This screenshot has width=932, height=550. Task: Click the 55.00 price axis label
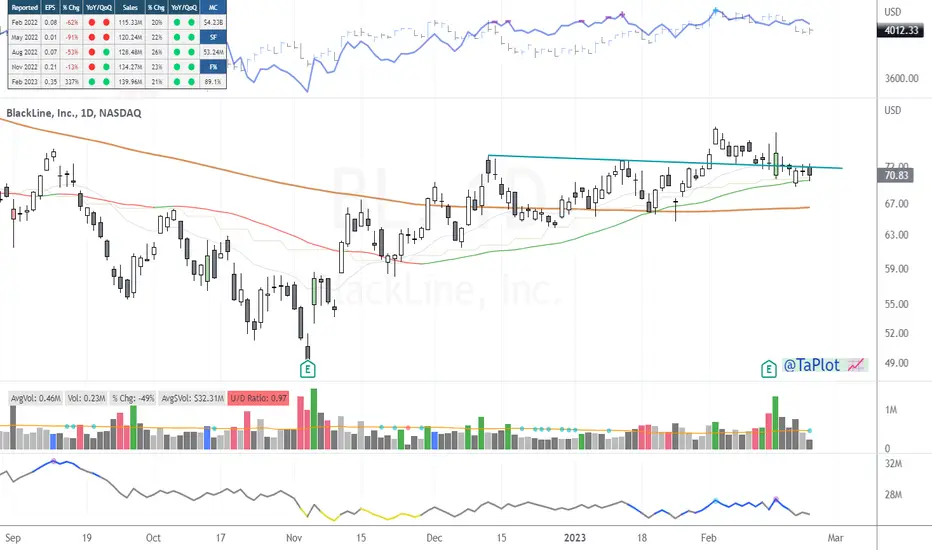click(x=896, y=304)
